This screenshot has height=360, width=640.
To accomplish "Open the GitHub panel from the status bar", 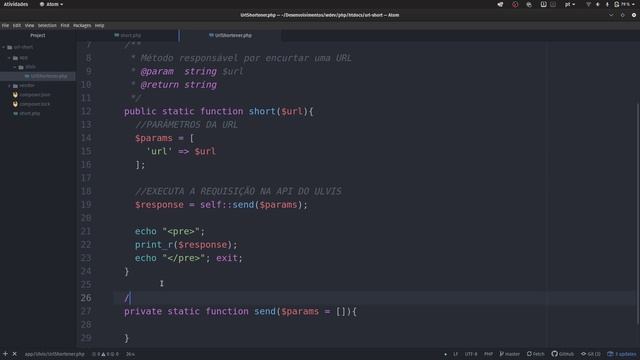I will tap(562, 354).
